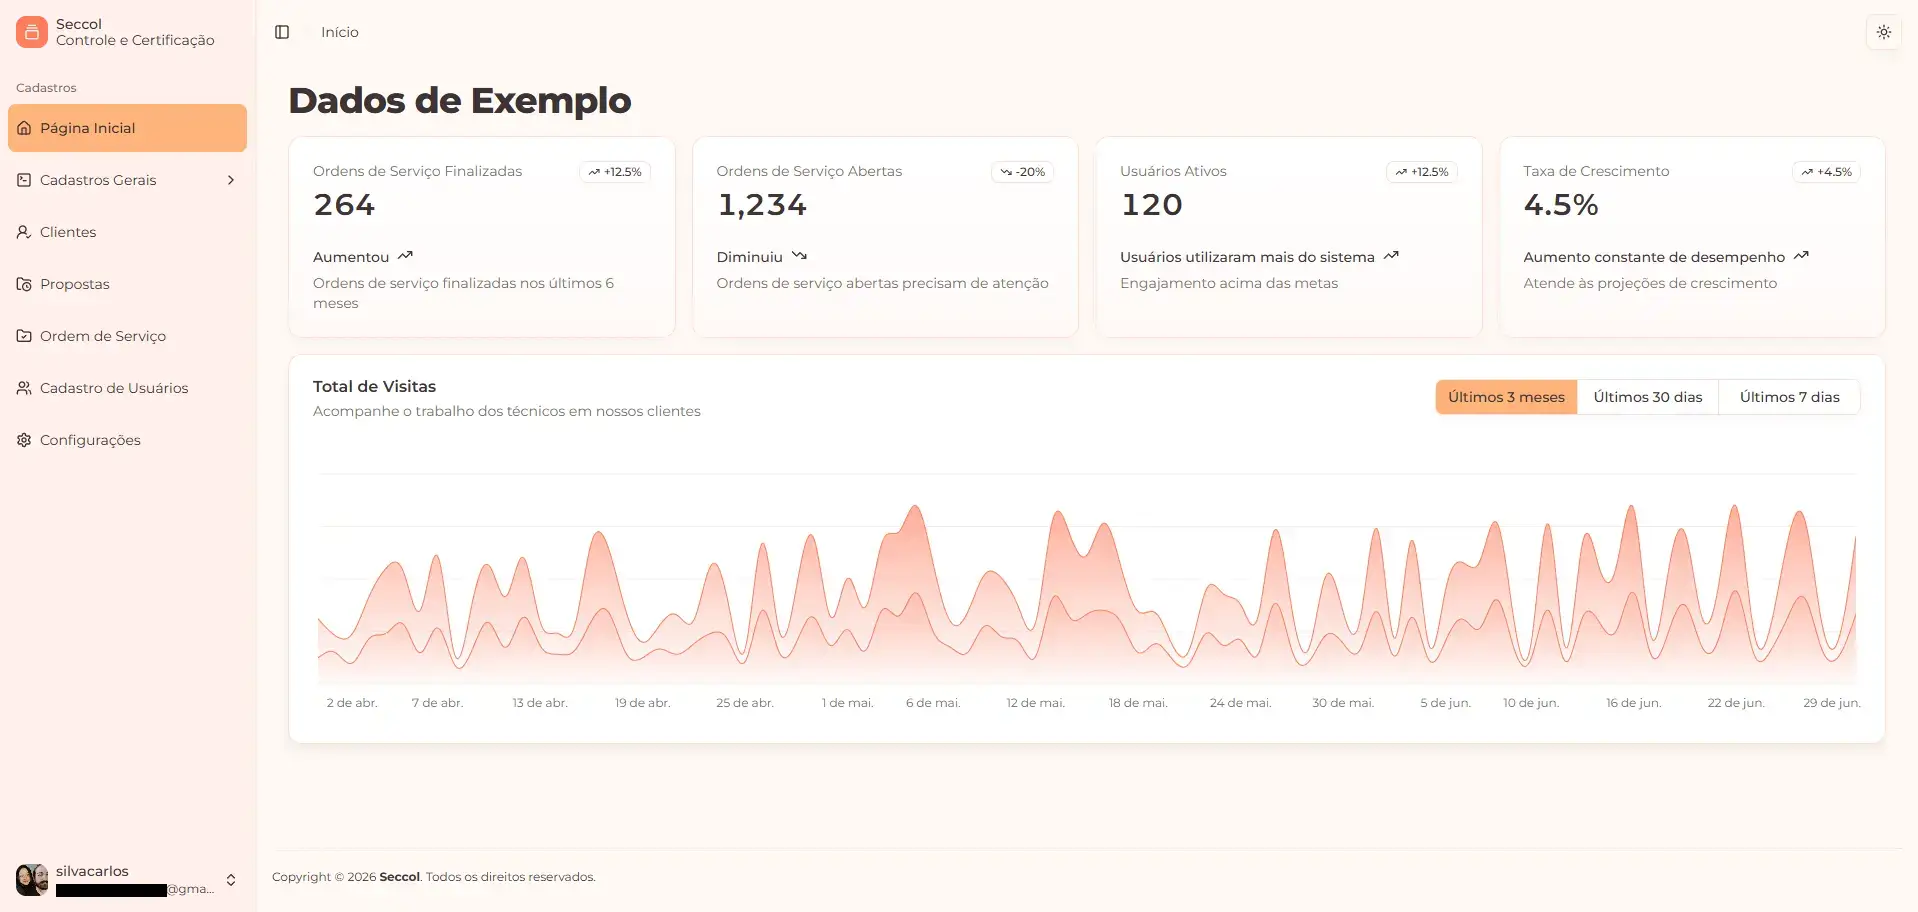The height and width of the screenshot is (912, 1918).
Task: Open the Página Inicial menu entry
Action: 86,128
